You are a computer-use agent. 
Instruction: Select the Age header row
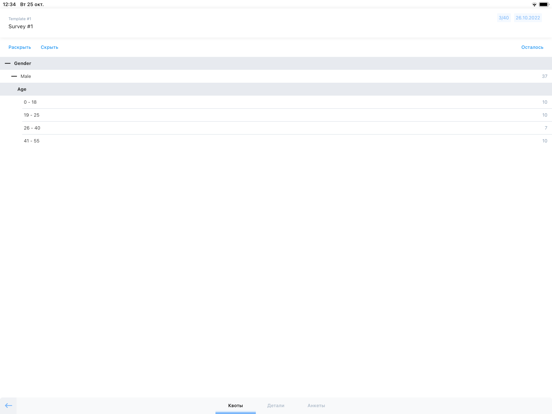(276, 89)
